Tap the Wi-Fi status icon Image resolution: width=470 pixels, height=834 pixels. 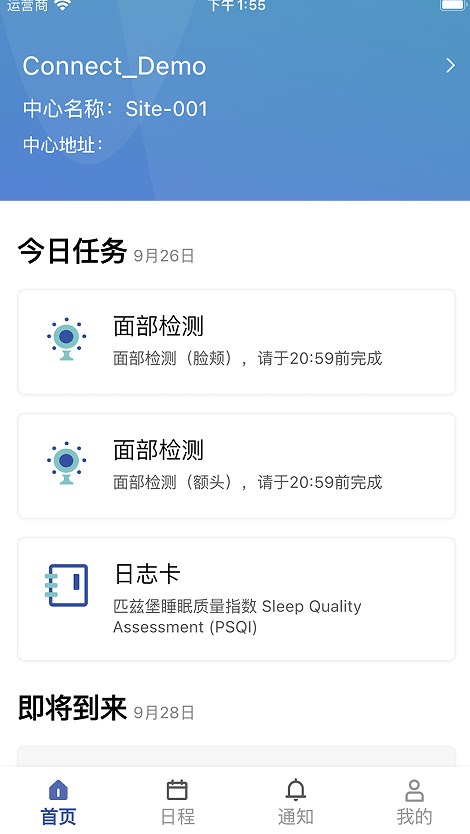coord(63,5)
